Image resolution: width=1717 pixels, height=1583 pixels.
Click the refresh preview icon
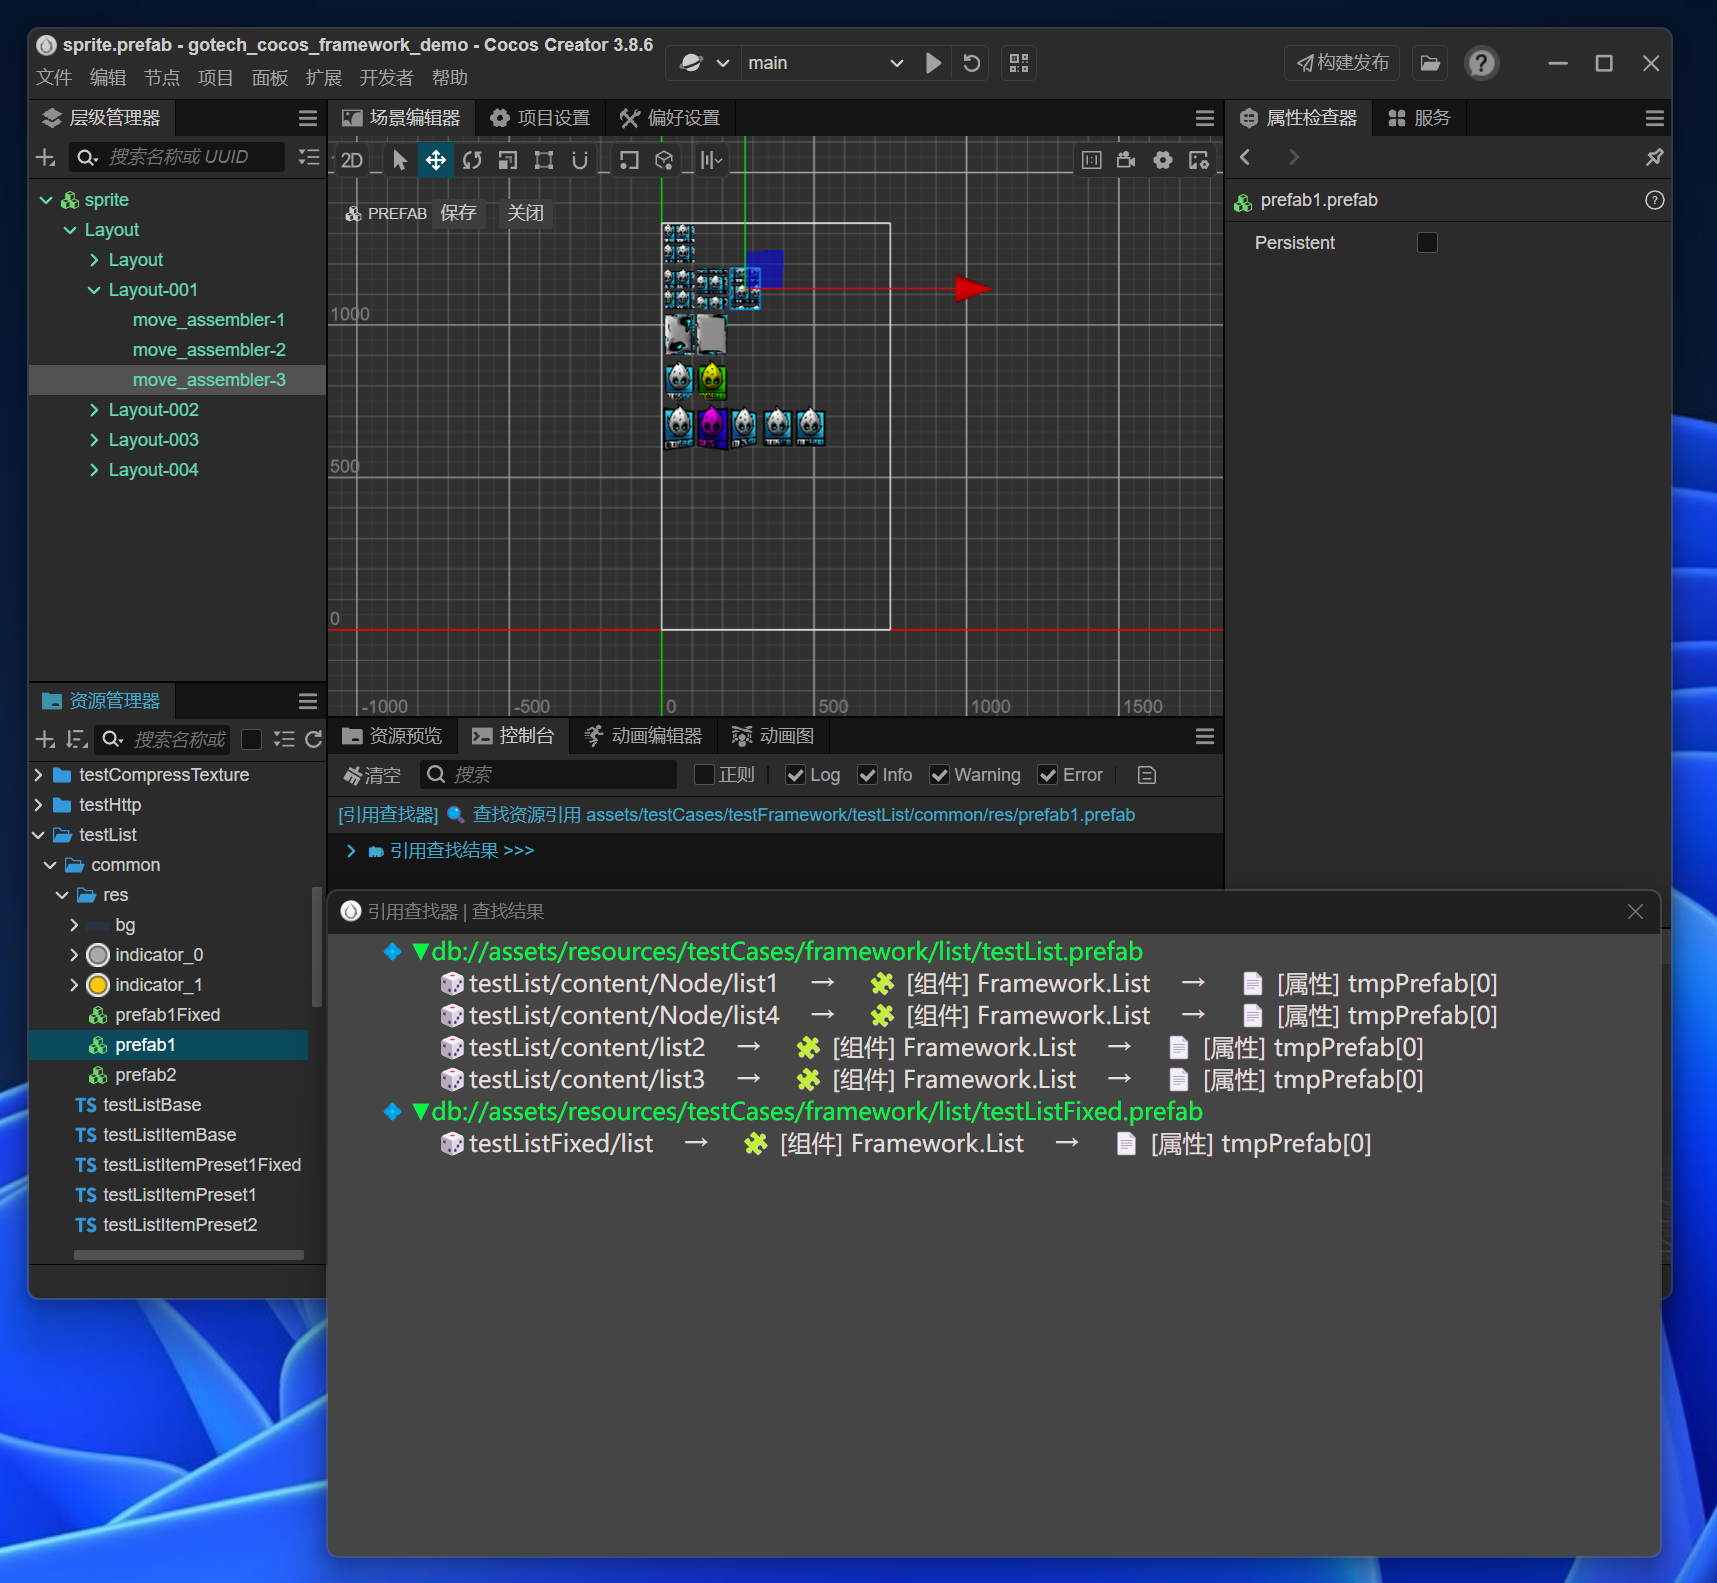click(x=971, y=63)
